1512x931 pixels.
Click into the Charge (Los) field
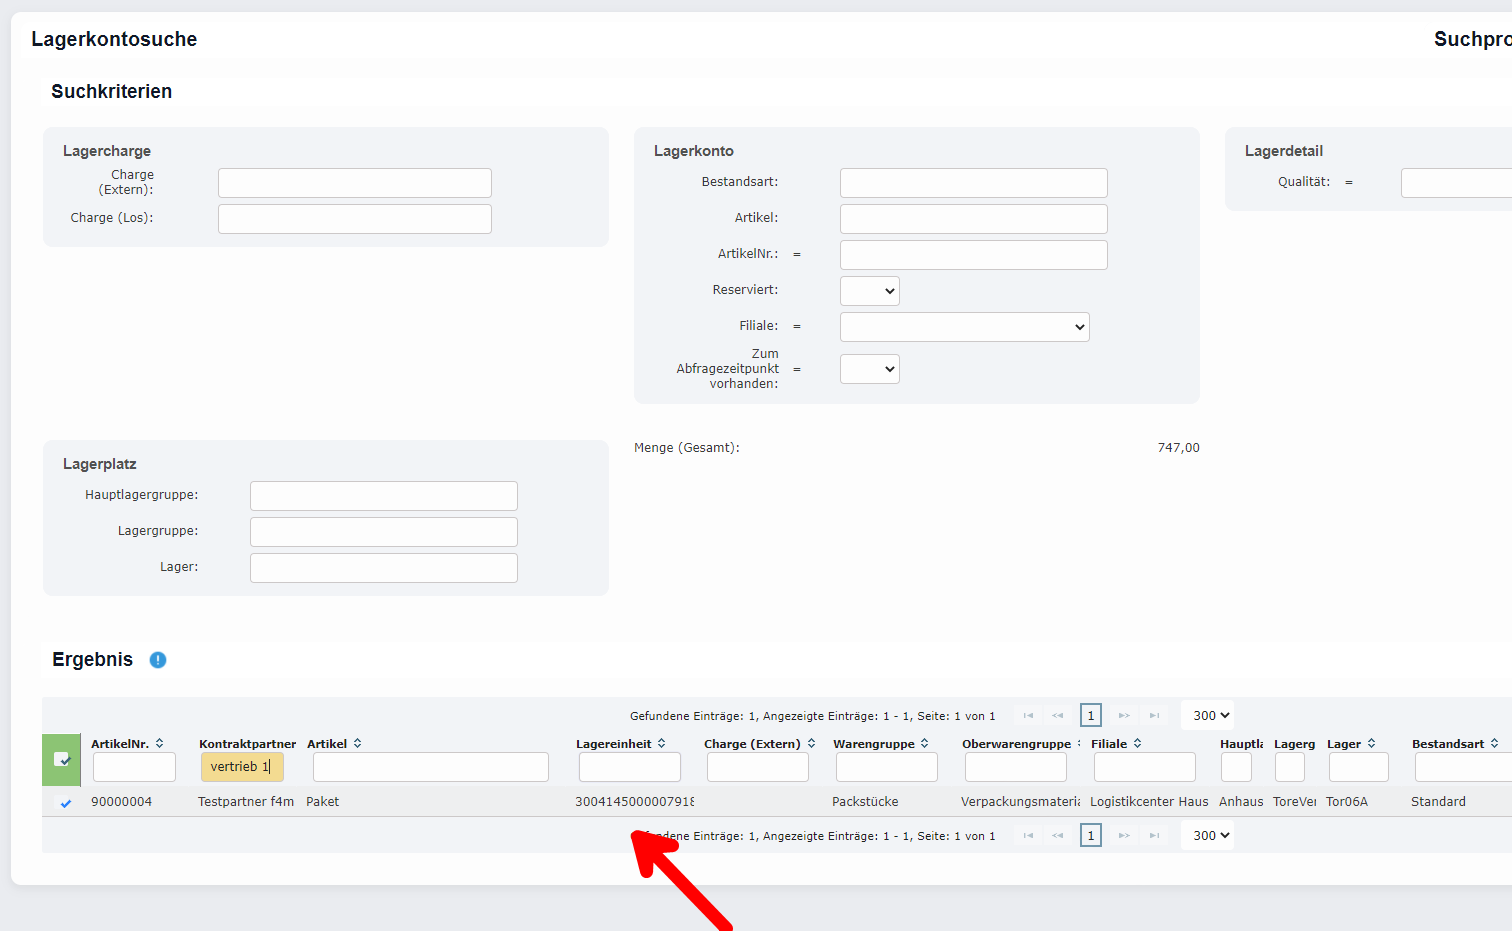354,219
